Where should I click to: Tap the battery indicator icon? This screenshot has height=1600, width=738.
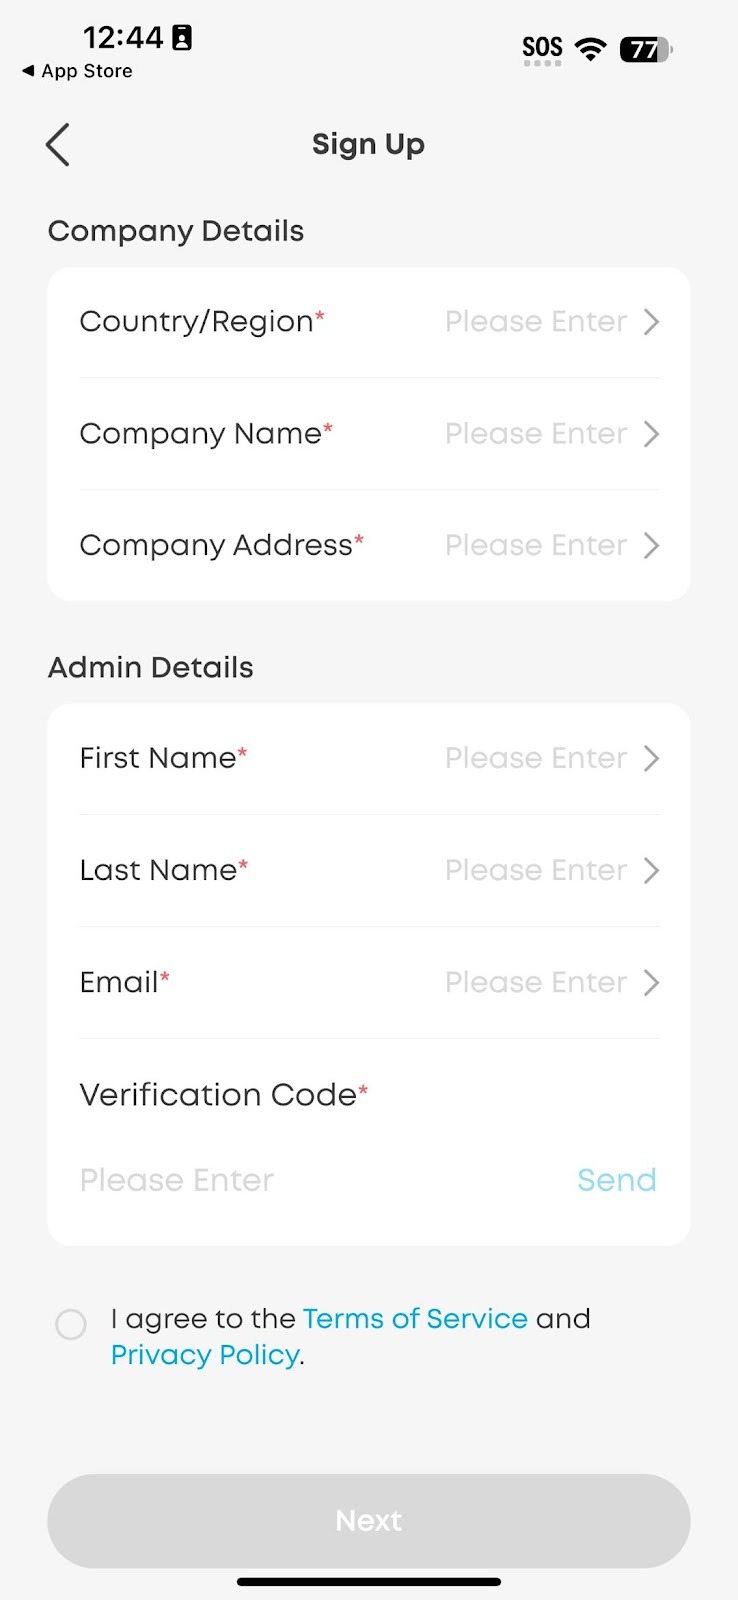pyautogui.click(x=645, y=49)
